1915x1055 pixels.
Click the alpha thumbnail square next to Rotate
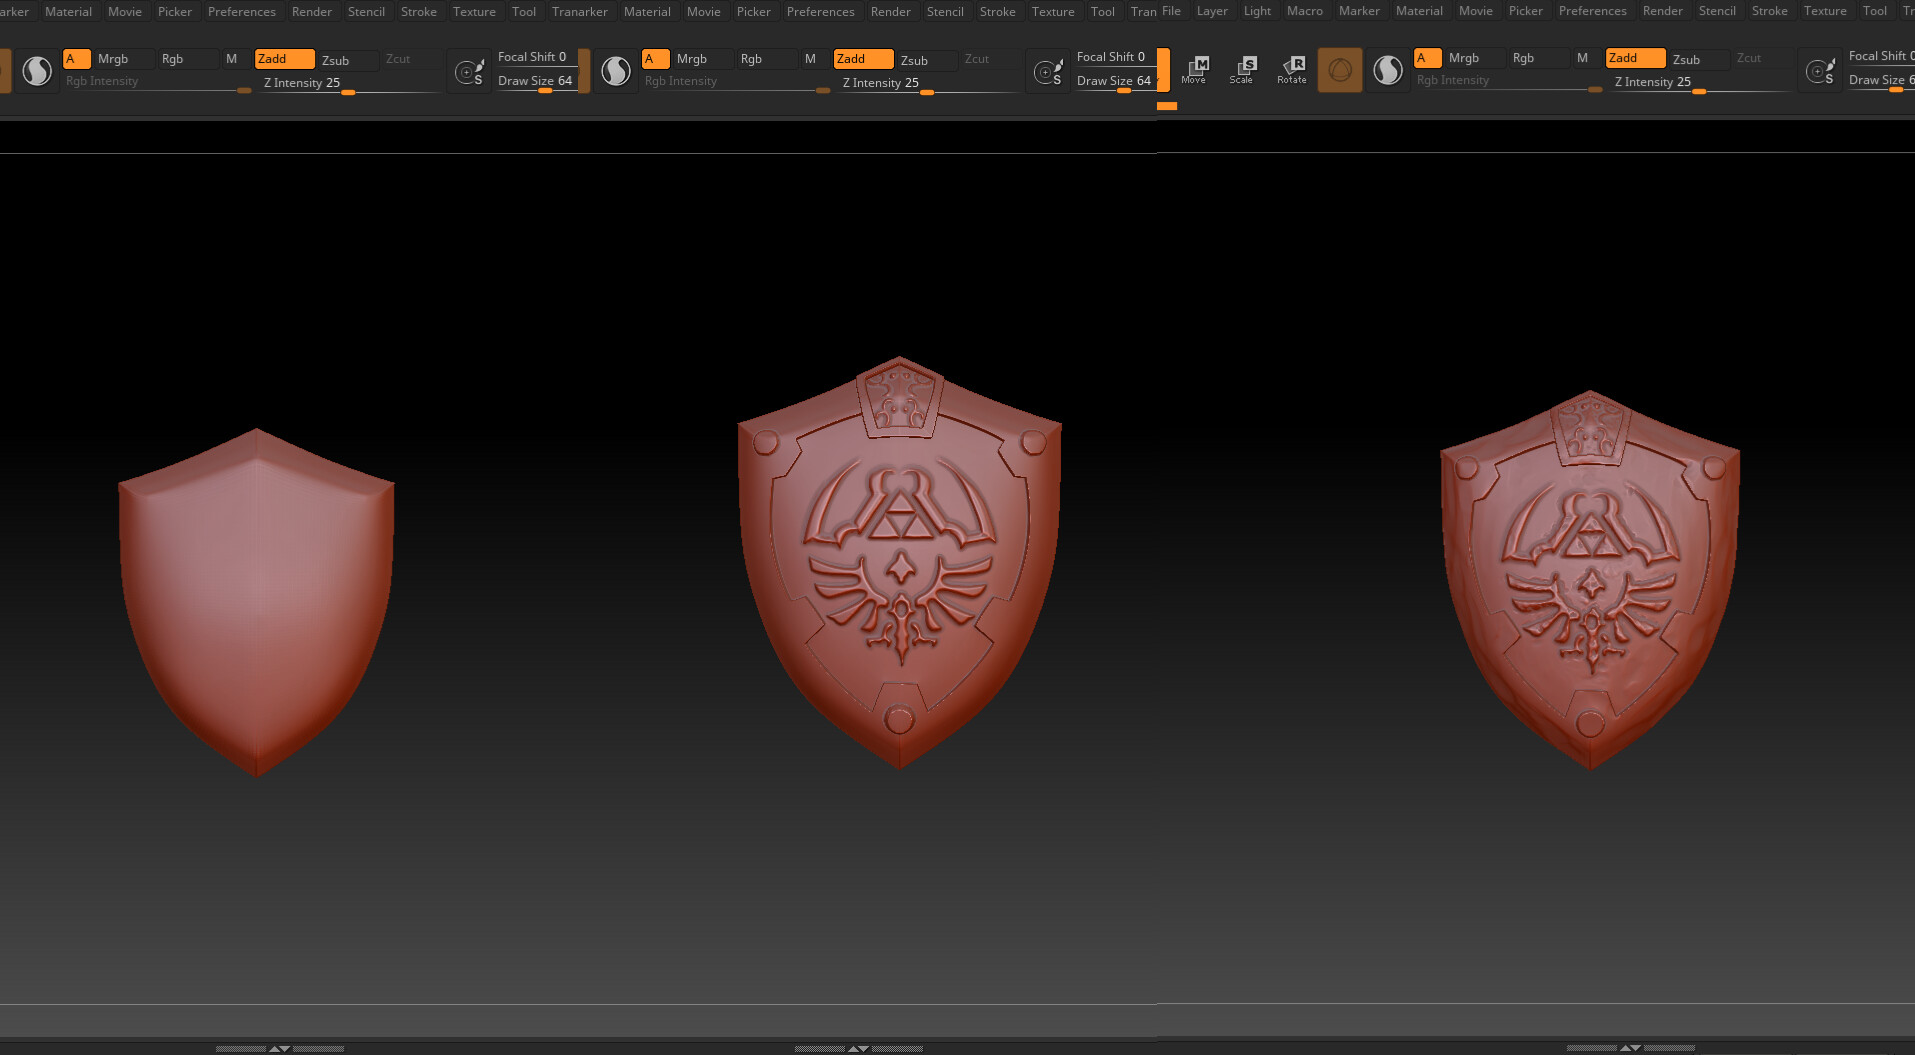[x=1340, y=70]
